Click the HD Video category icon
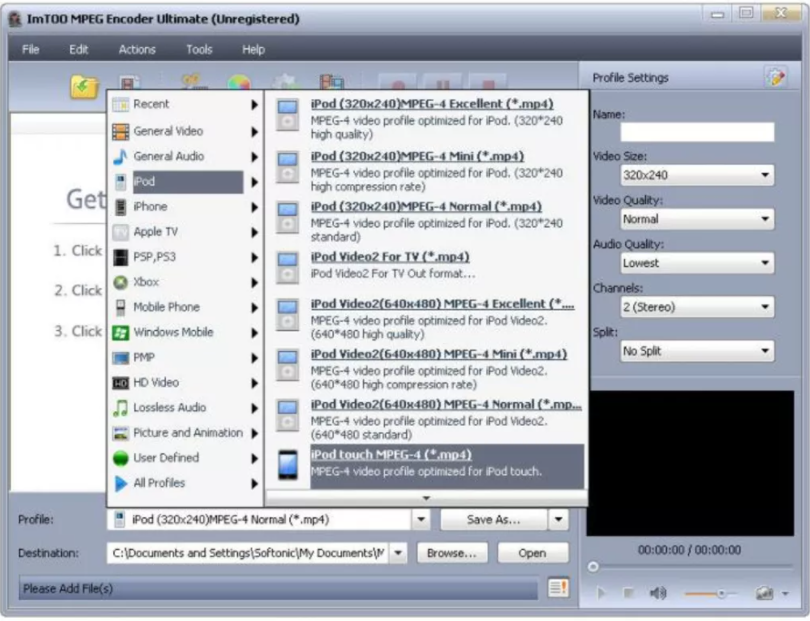The height and width of the screenshot is (621, 810). pyautogui.click(x=120, y=383)
